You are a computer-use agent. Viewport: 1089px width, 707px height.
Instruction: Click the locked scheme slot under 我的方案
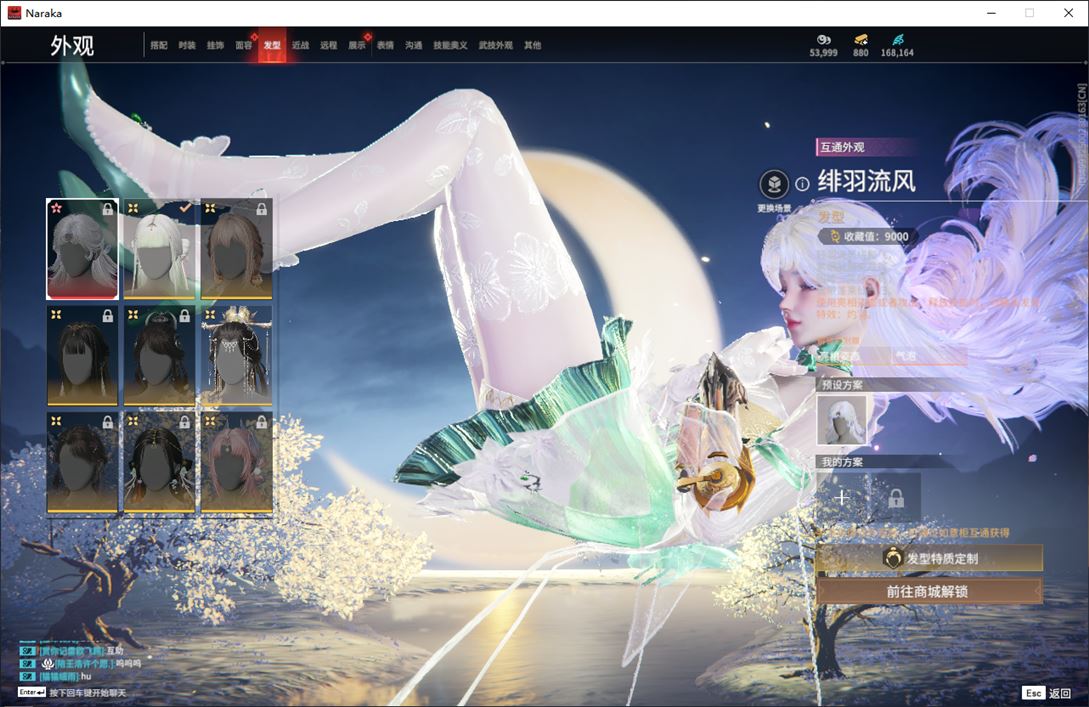click(x=896, y=497)
